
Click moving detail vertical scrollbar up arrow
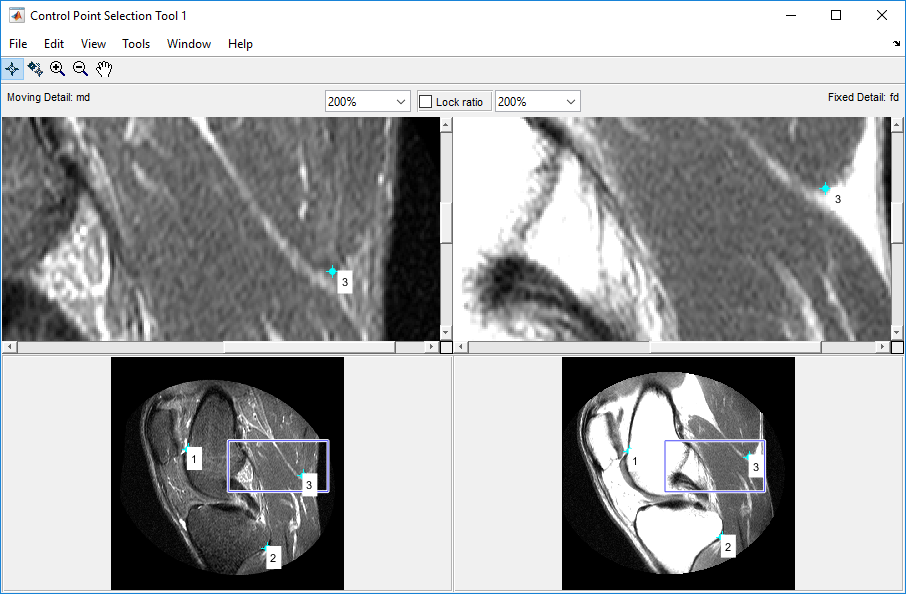[445, 124]
